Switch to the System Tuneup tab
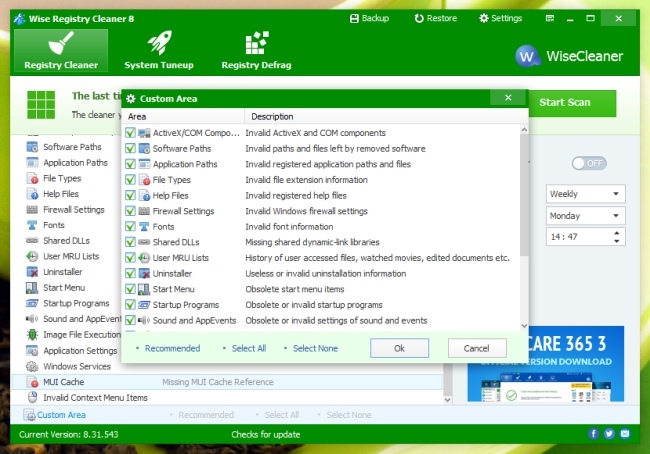650x454 pixels. pyautogui.click(x=159, y=50)
